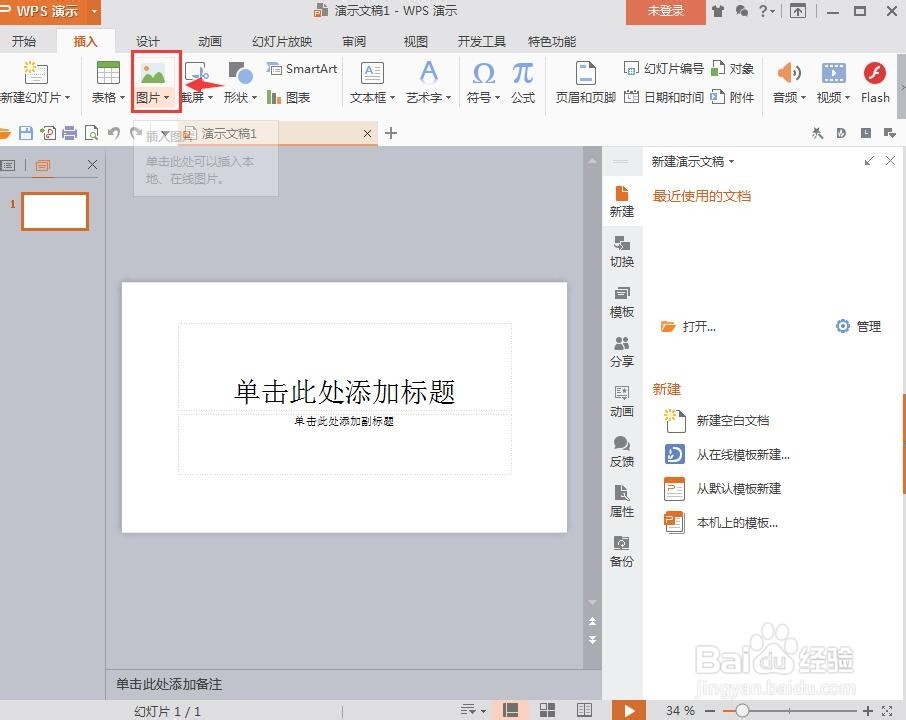Open the Share (分享) sidebar panel
The height and width of the screenshot is (720, 906).
[x=622, y=351]
